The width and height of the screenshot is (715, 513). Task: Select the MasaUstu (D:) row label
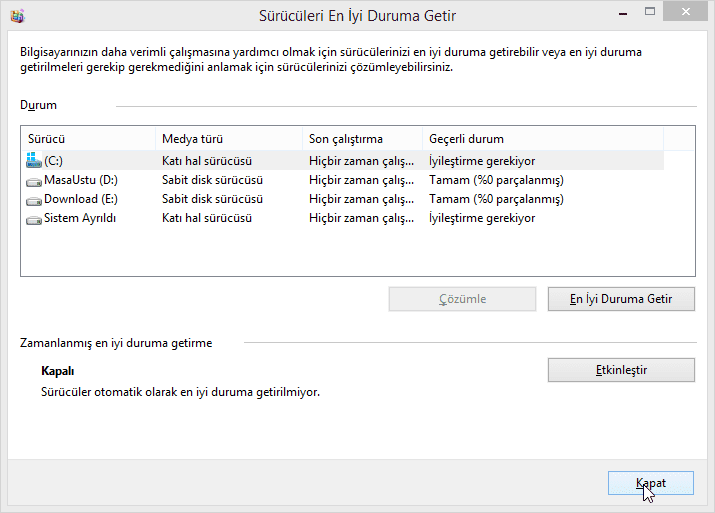coord(81,180)
